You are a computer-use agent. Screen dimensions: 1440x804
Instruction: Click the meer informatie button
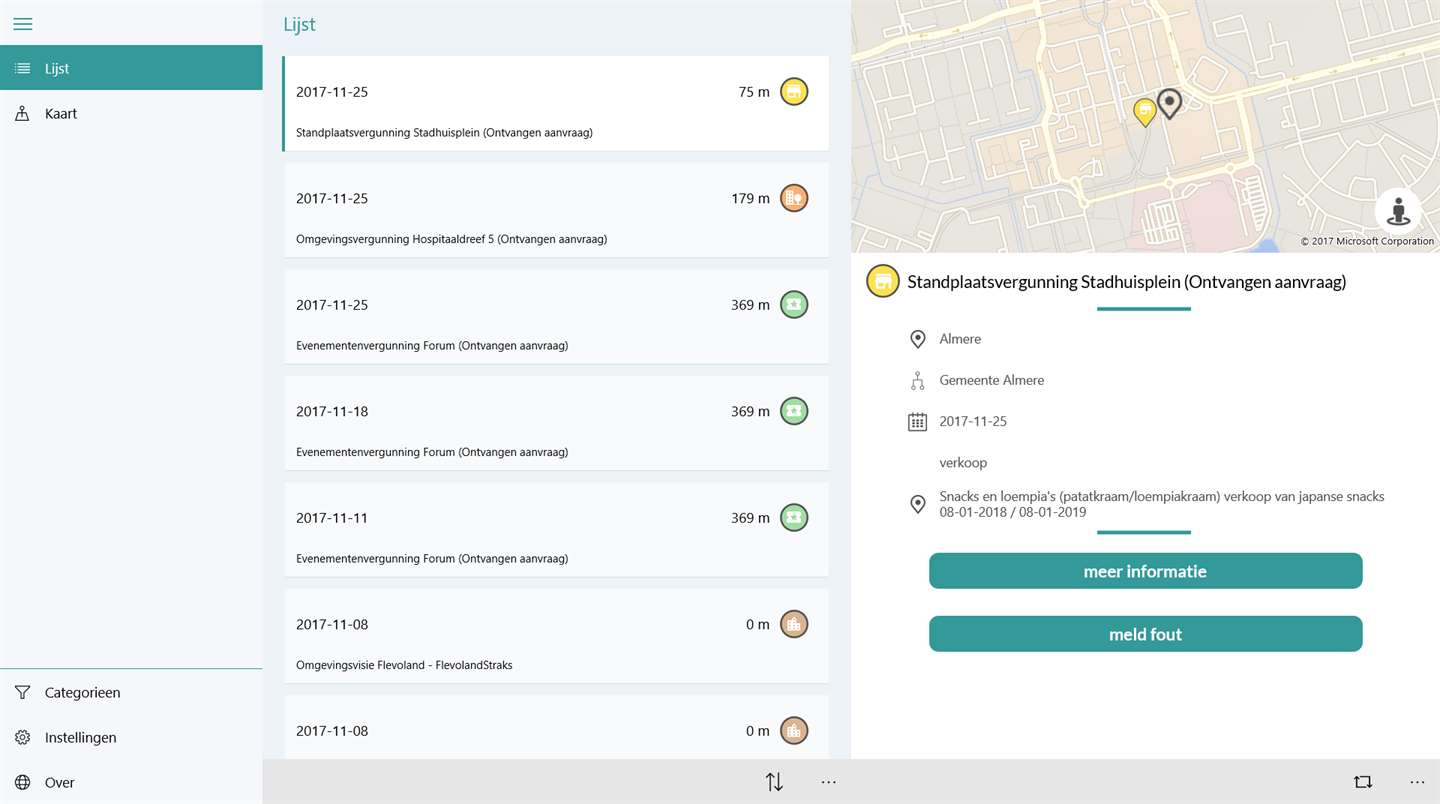(1145, 571)
